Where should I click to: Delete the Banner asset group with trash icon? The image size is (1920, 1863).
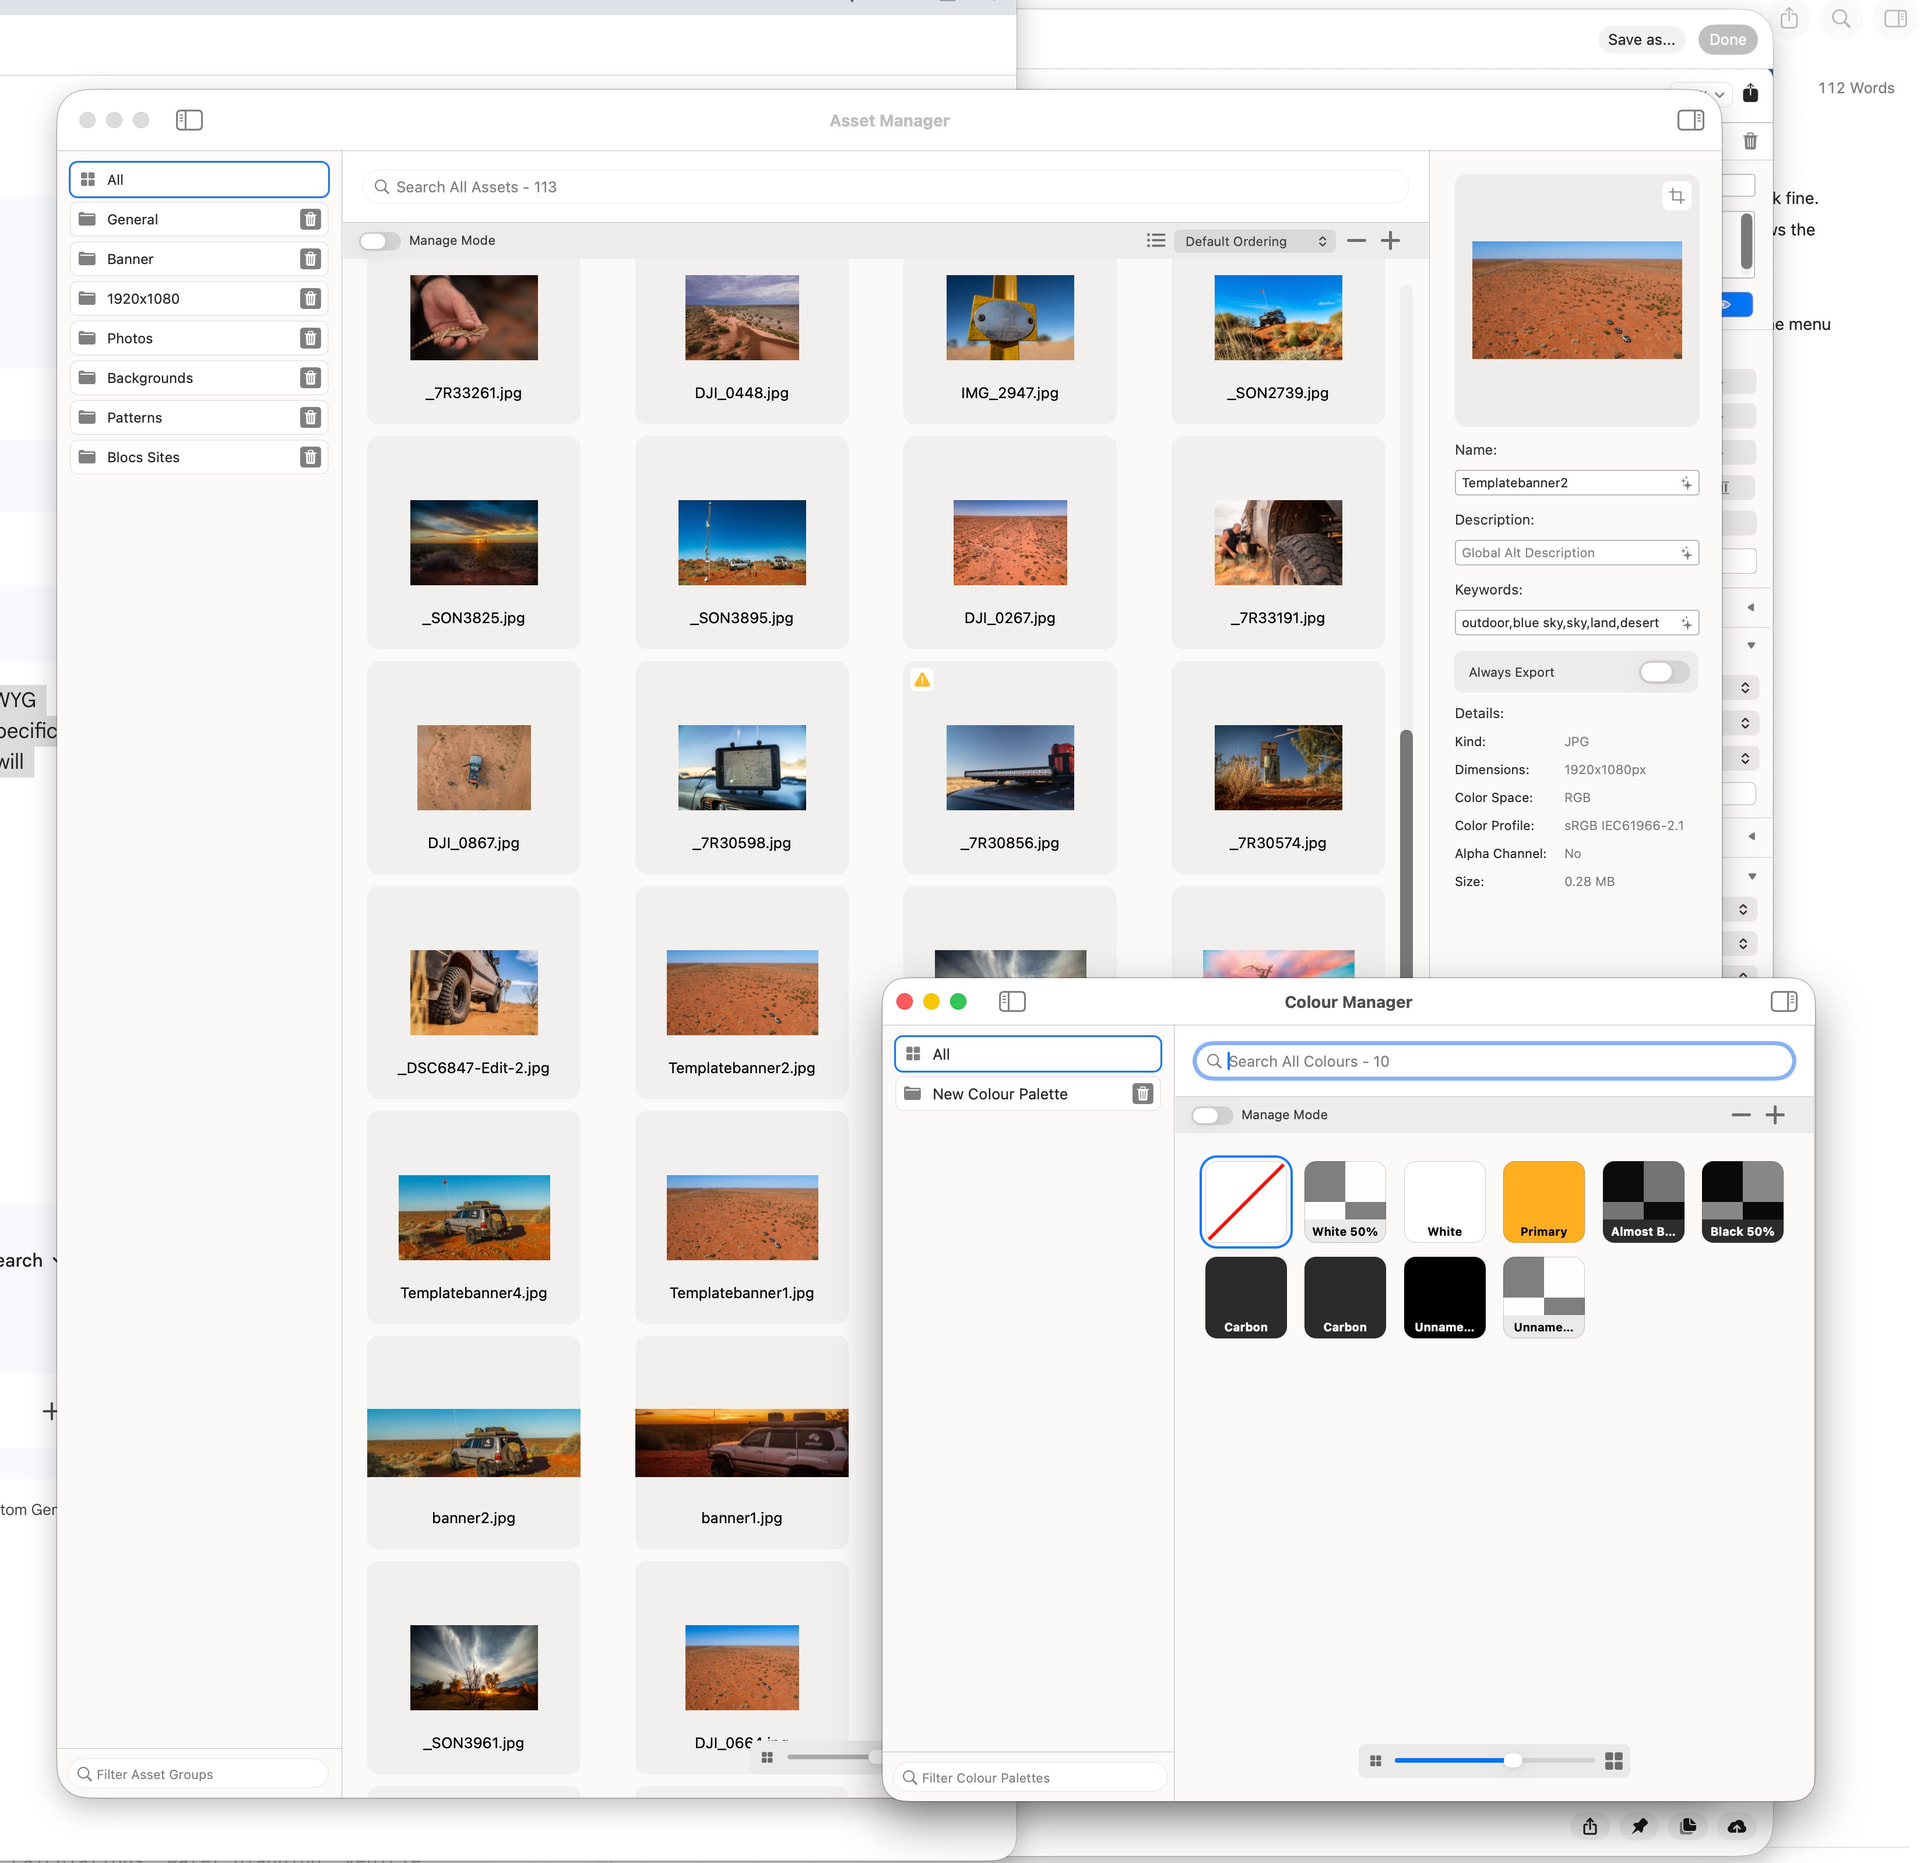click(310, 259)
